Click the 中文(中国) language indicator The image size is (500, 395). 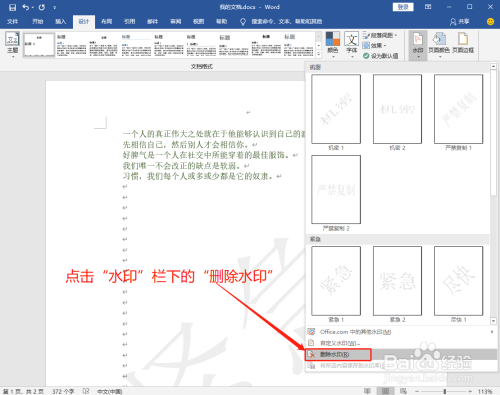(x=110, y=391)
